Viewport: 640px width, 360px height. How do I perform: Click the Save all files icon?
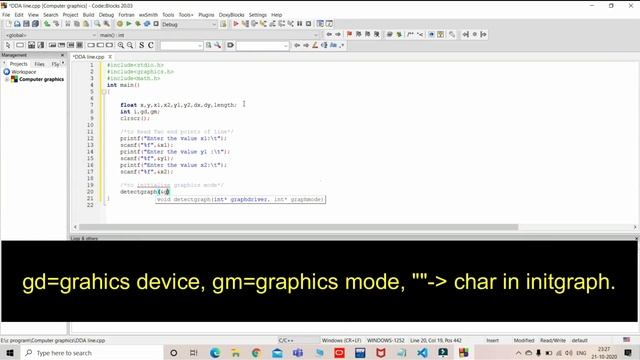(x=36, y=24)
